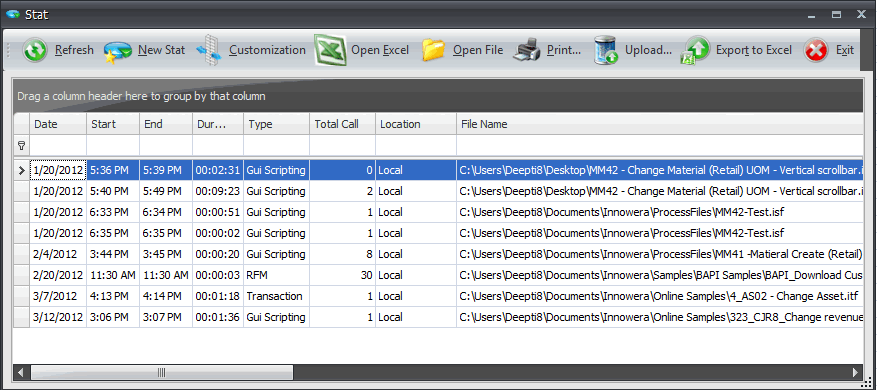
Task: Click the Total Call value 30
Action: coord(342,275)
